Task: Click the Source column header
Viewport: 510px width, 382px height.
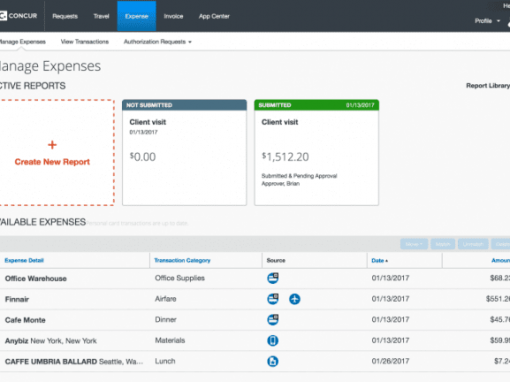Action: click(276, 260)
